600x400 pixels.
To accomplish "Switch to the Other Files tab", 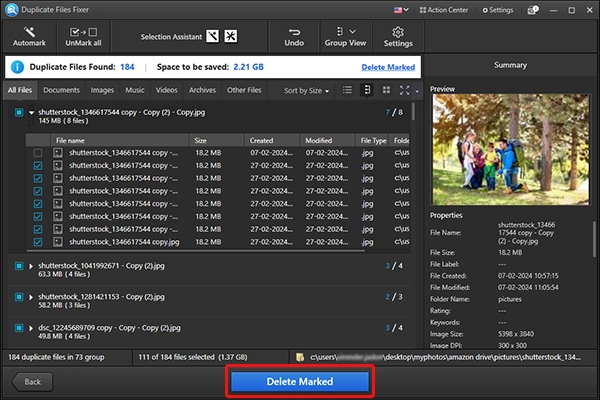I will point(244,90).
